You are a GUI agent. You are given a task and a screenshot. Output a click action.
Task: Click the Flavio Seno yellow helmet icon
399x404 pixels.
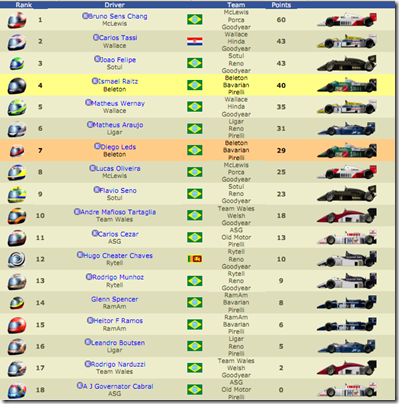(x=17, y=194)
